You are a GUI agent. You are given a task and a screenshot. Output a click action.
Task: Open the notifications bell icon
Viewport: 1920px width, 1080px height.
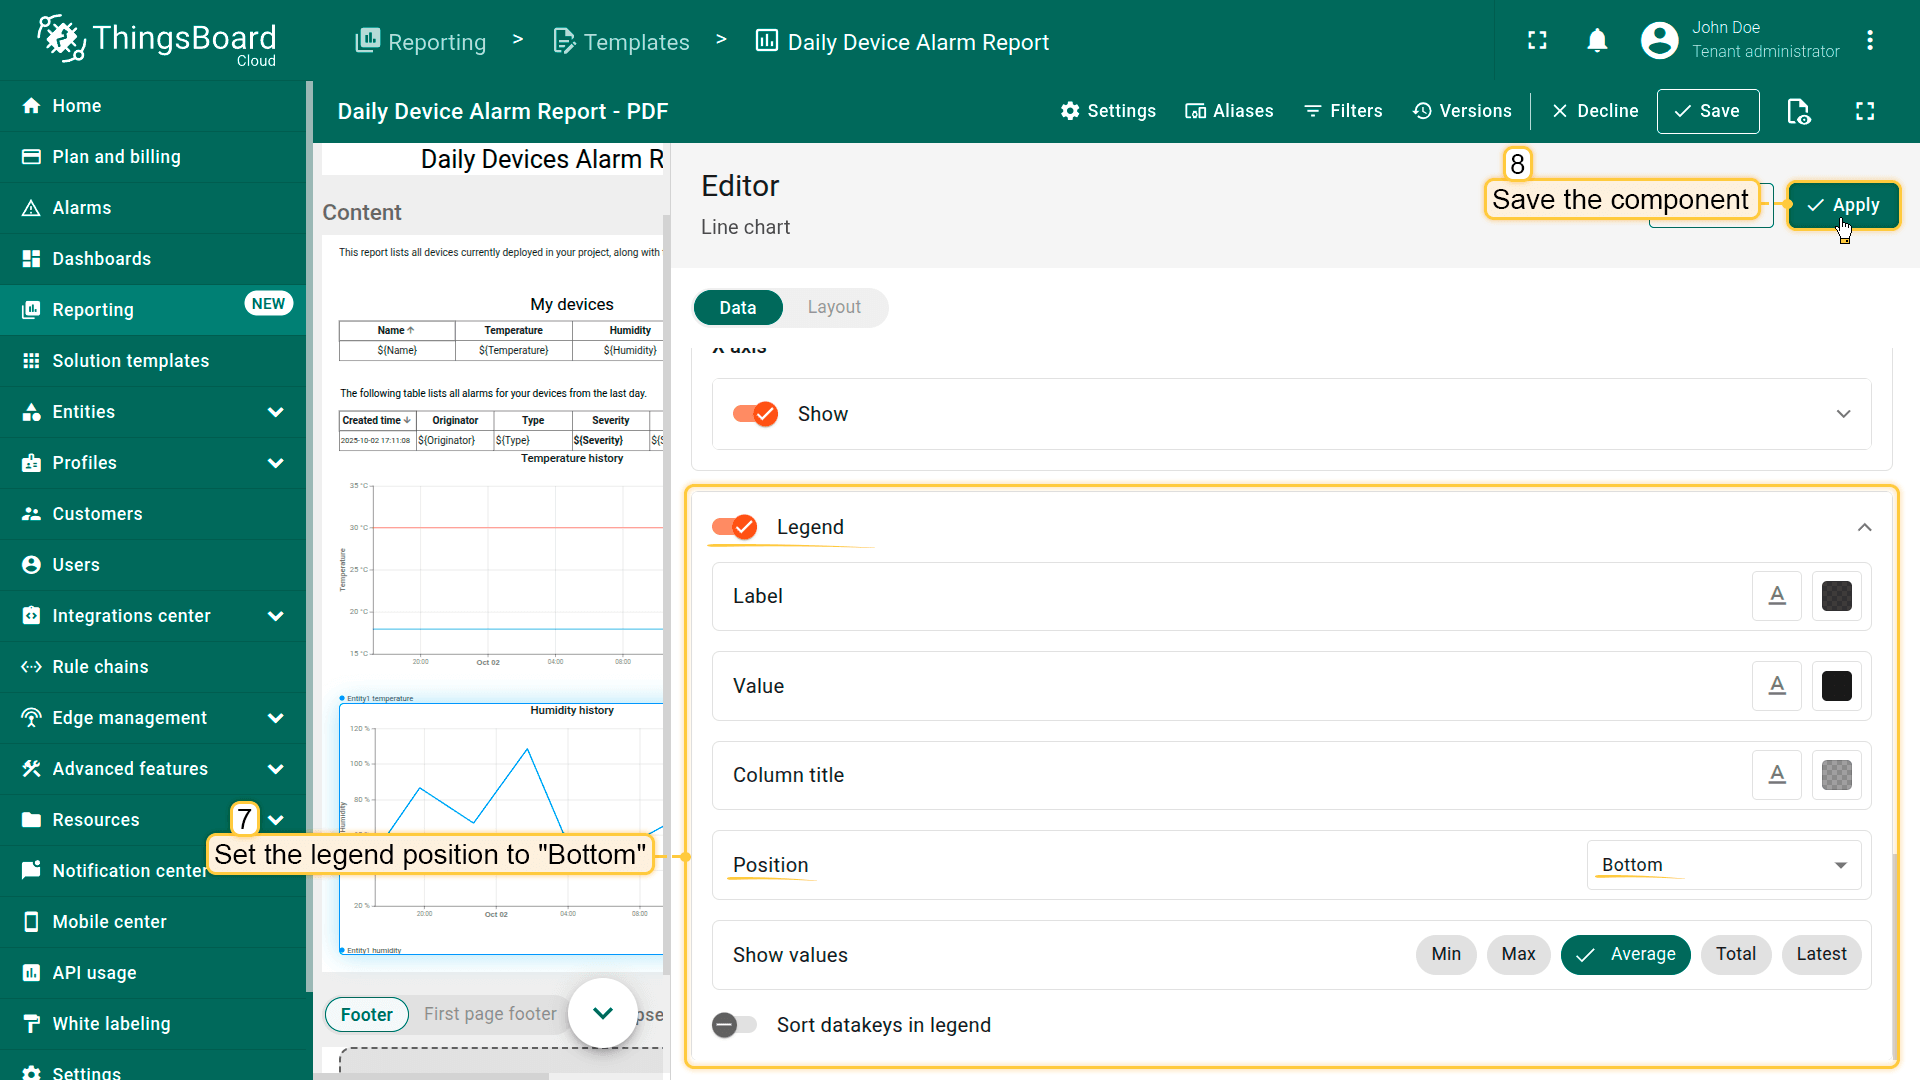(x=1597, y=41)
